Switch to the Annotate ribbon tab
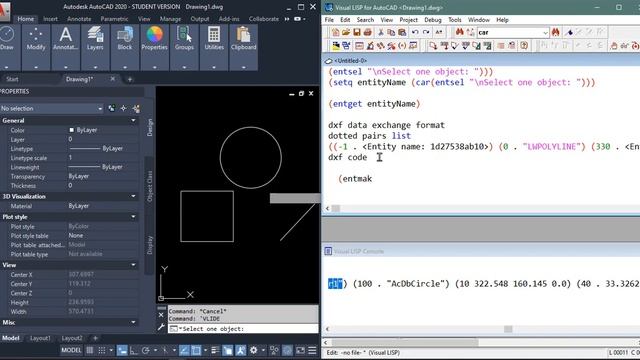The height and width of the screenshot is (360, 640). [79, 19]
